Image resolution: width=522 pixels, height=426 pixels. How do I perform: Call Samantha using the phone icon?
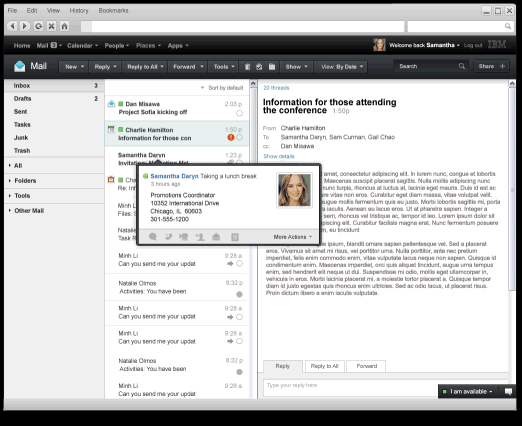coord(169,237)
